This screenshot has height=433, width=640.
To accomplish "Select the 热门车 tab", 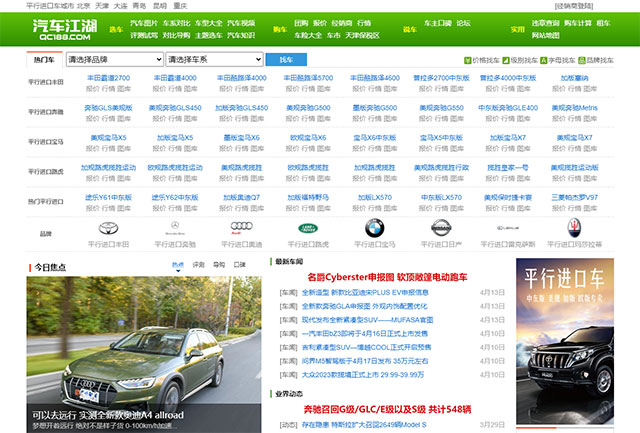I will [x=45, y=61].
